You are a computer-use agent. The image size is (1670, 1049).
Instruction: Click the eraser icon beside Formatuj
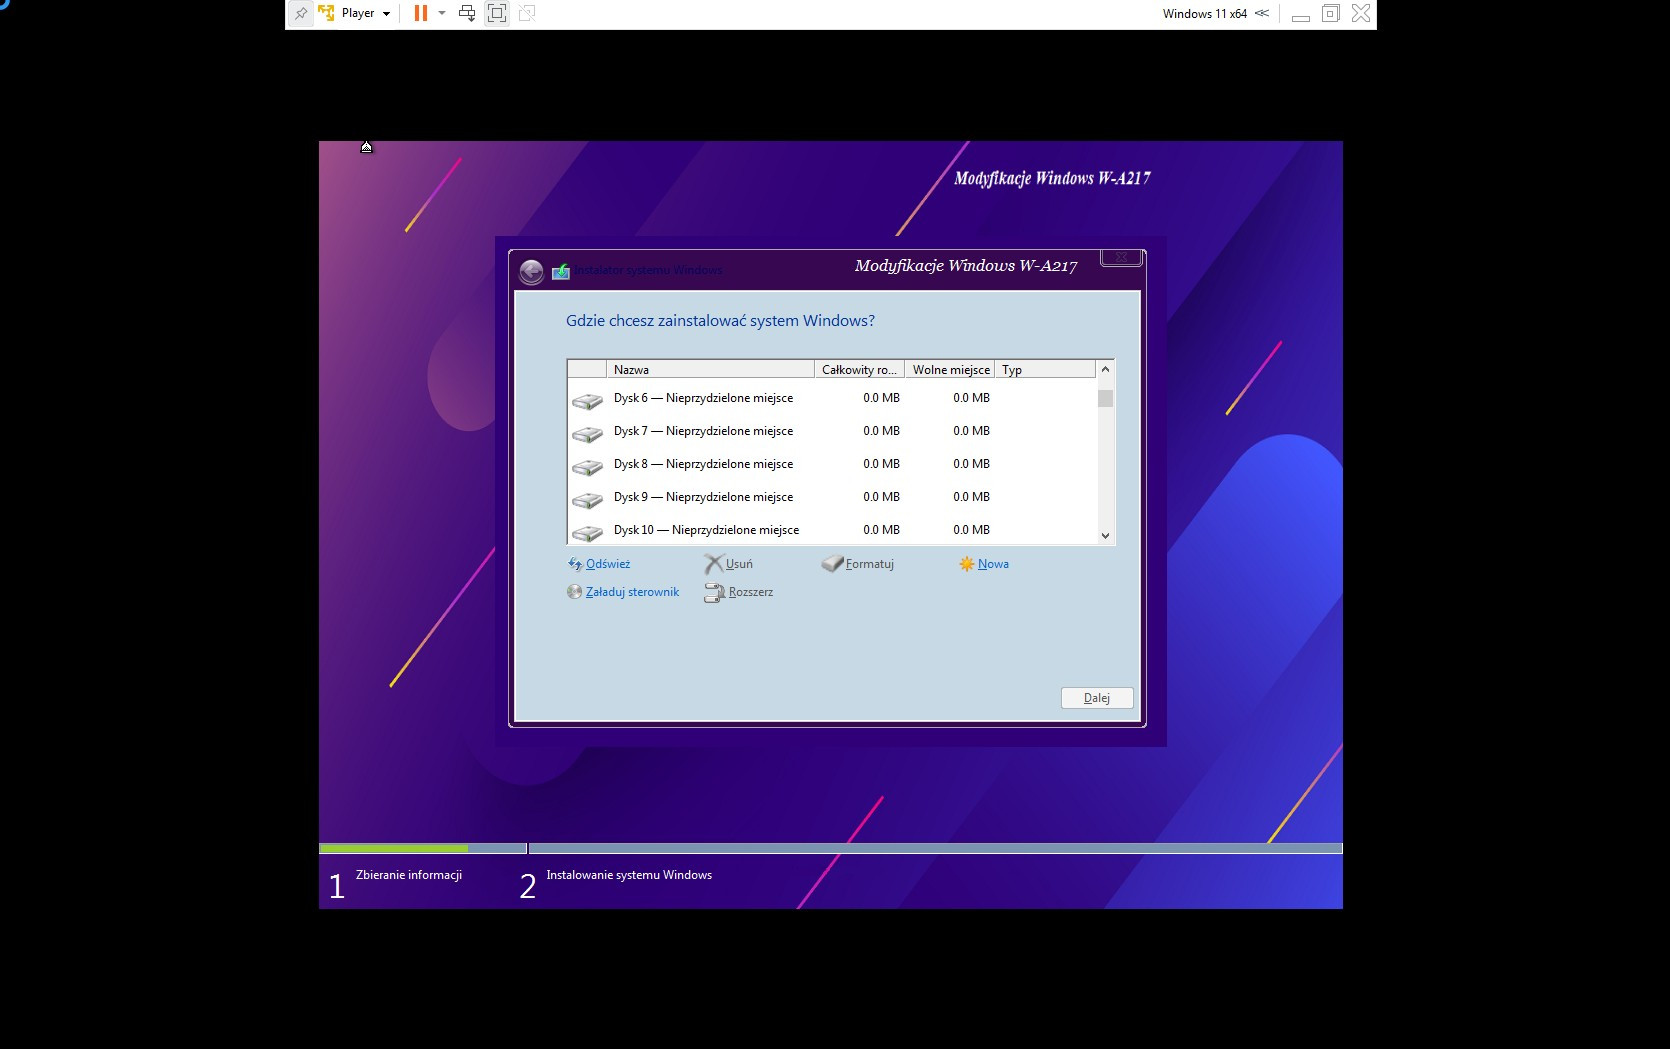[x=832, y=564]
